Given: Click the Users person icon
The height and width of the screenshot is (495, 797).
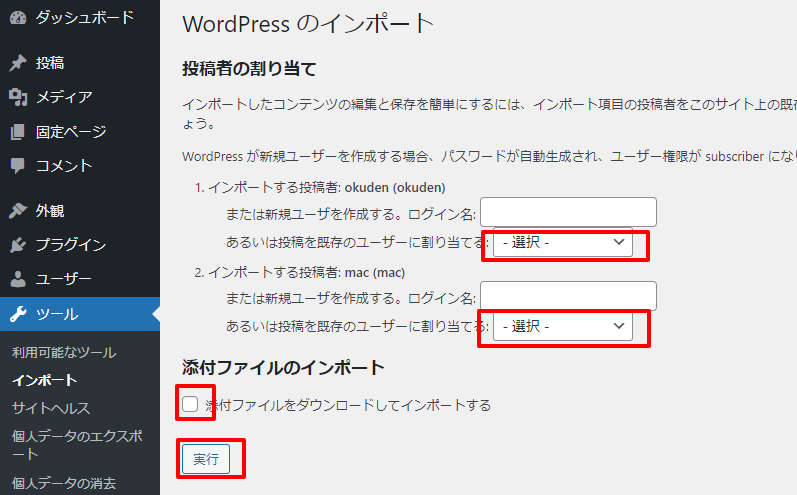Looking at the screenshot, I should [x=18, y=279].
